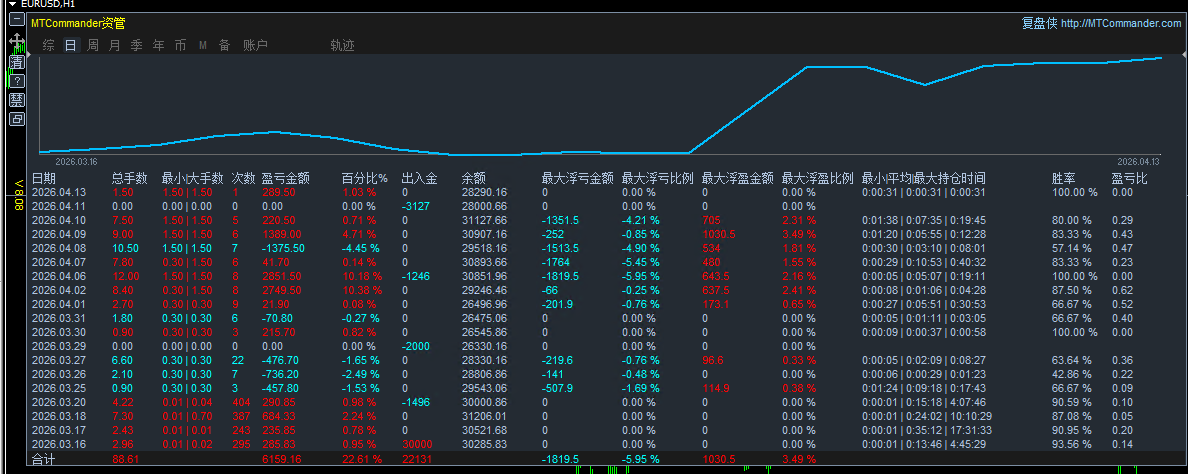The width and height of the screenshot is (1188, 474).
Task: Select the 季 quarterly tab
Action: 136,45
